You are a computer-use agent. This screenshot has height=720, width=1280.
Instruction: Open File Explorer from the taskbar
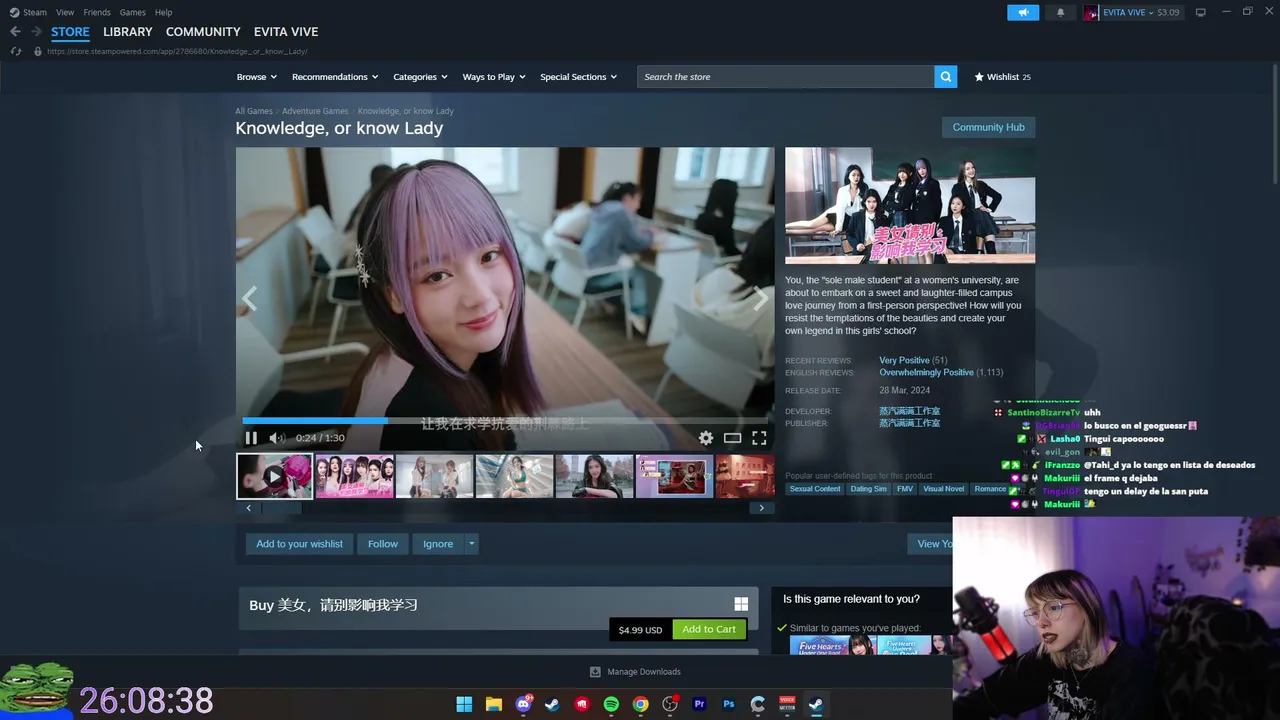pos(493,704)
